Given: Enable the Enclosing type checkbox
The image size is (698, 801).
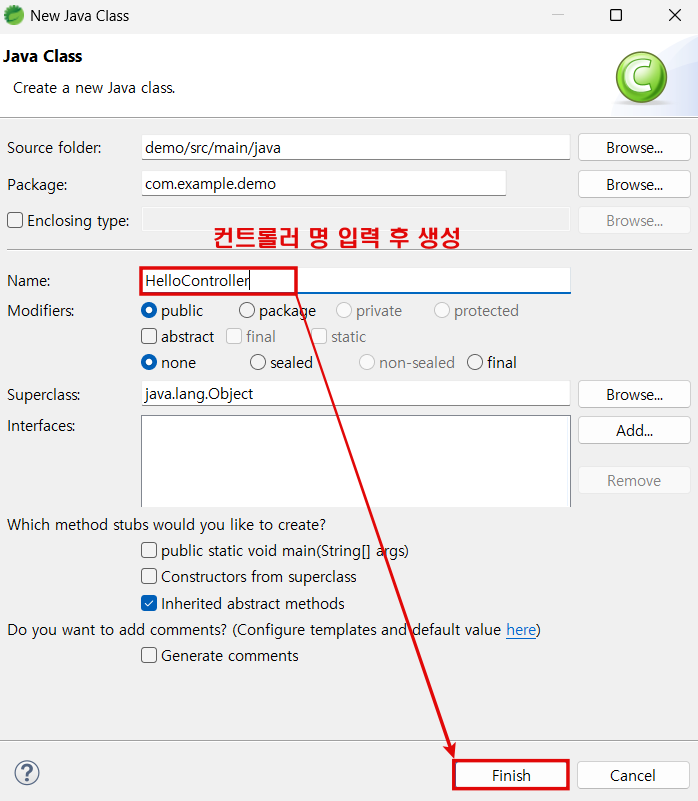Looking at the screenshot, I should (x=15, y=220).
